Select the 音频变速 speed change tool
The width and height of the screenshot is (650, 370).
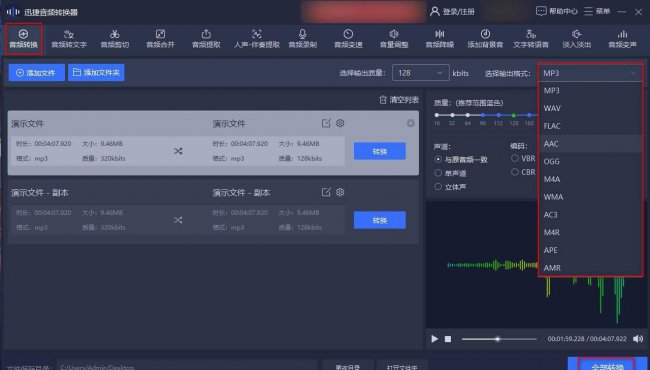point(348,39)
